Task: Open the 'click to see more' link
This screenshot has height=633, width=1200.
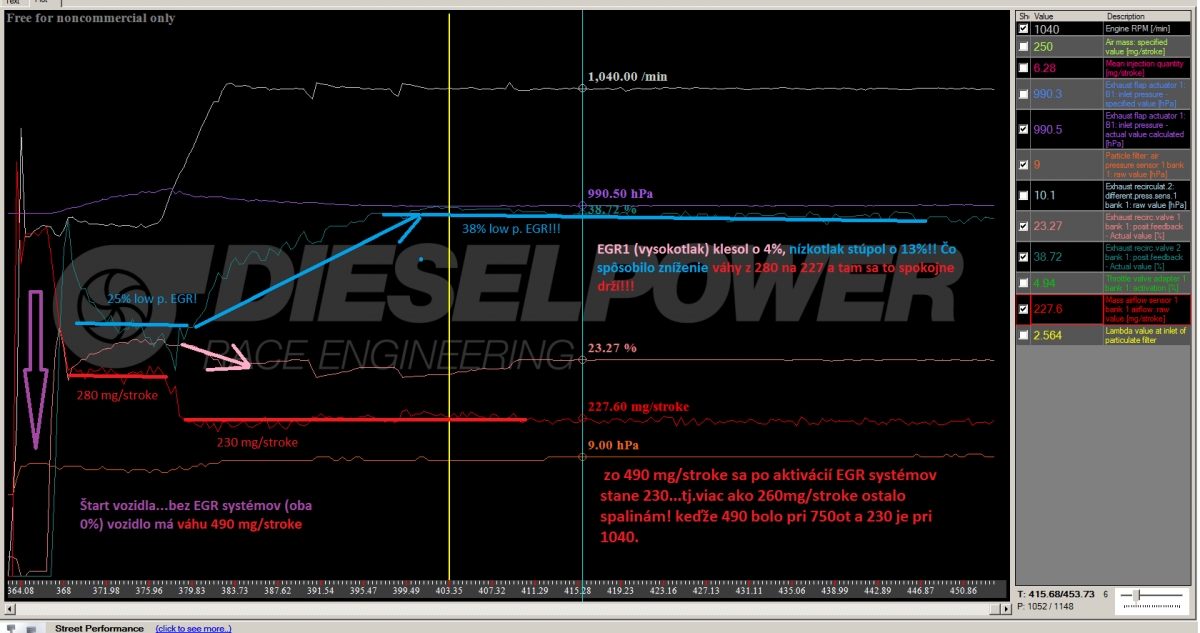Action: [x=194, y=628]
